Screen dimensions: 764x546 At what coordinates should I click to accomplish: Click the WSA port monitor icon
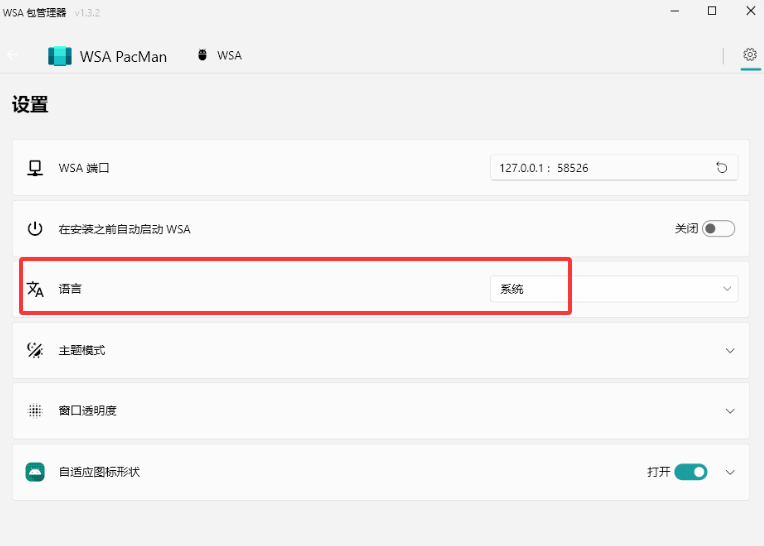point(35,168)
